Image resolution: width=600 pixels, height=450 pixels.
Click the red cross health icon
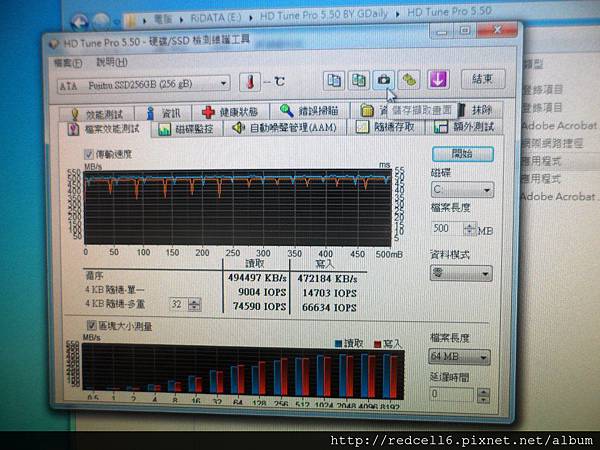[208, 112]
